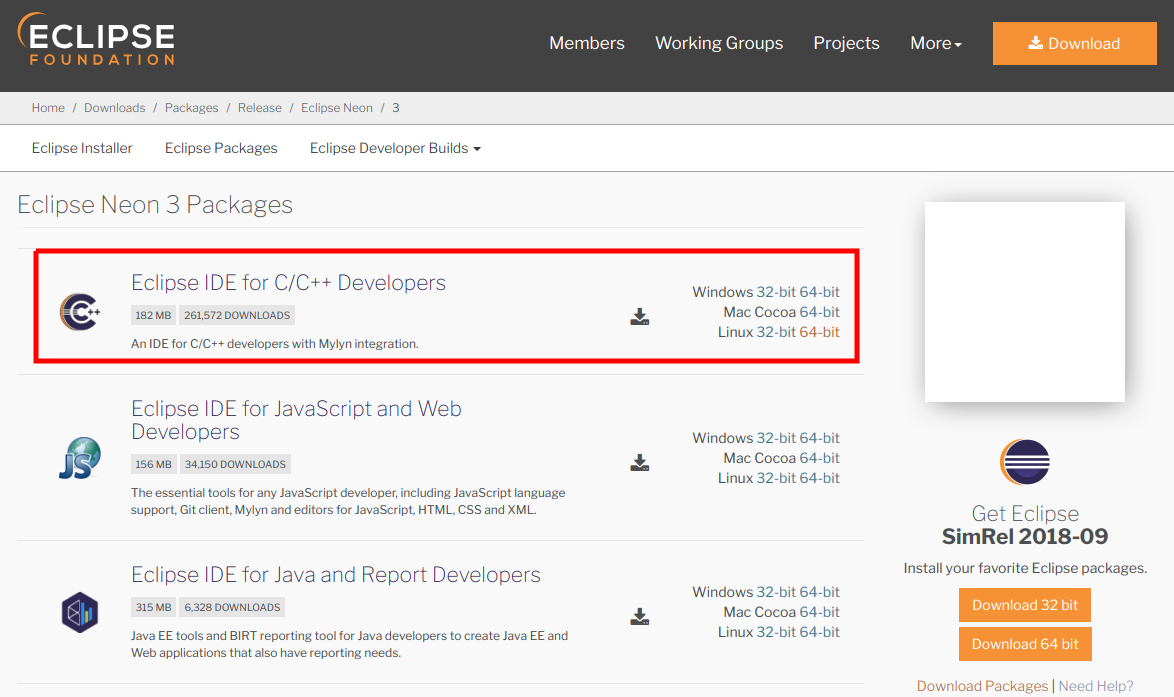Screen dimensions: 1174x697
Task: Switch to the Eclipse Packages tab
Action: pos(221,148)
